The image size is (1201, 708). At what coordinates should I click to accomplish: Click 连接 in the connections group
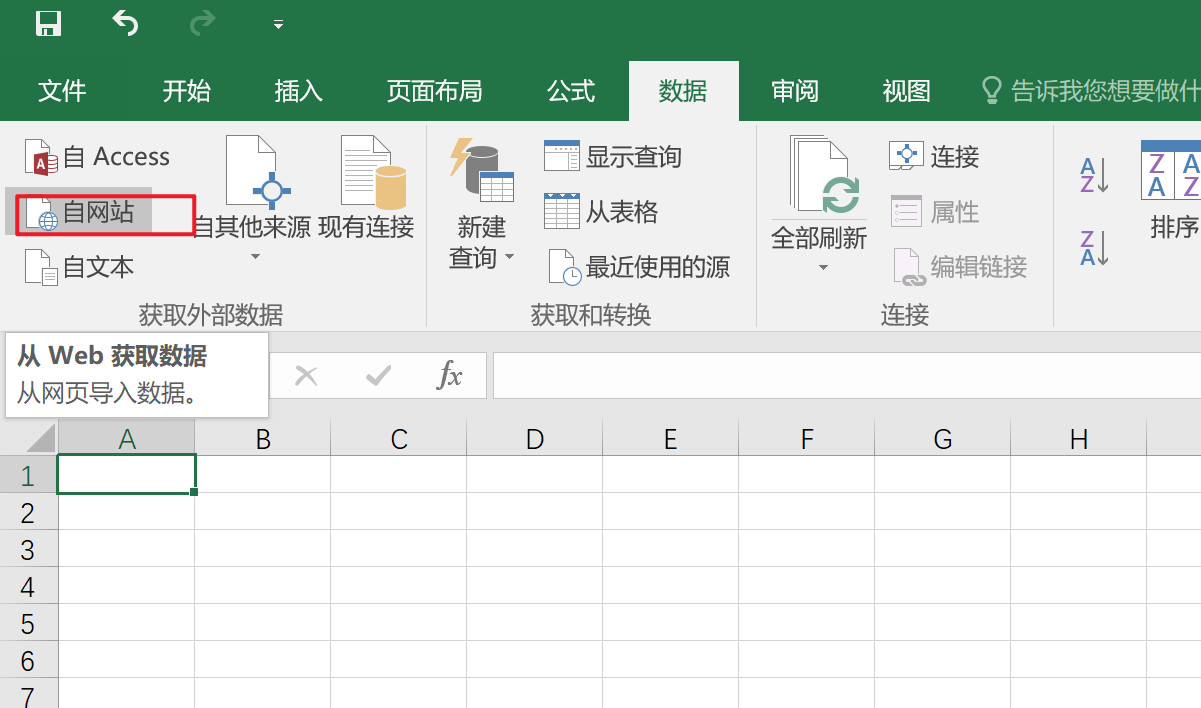pos(934,157)
